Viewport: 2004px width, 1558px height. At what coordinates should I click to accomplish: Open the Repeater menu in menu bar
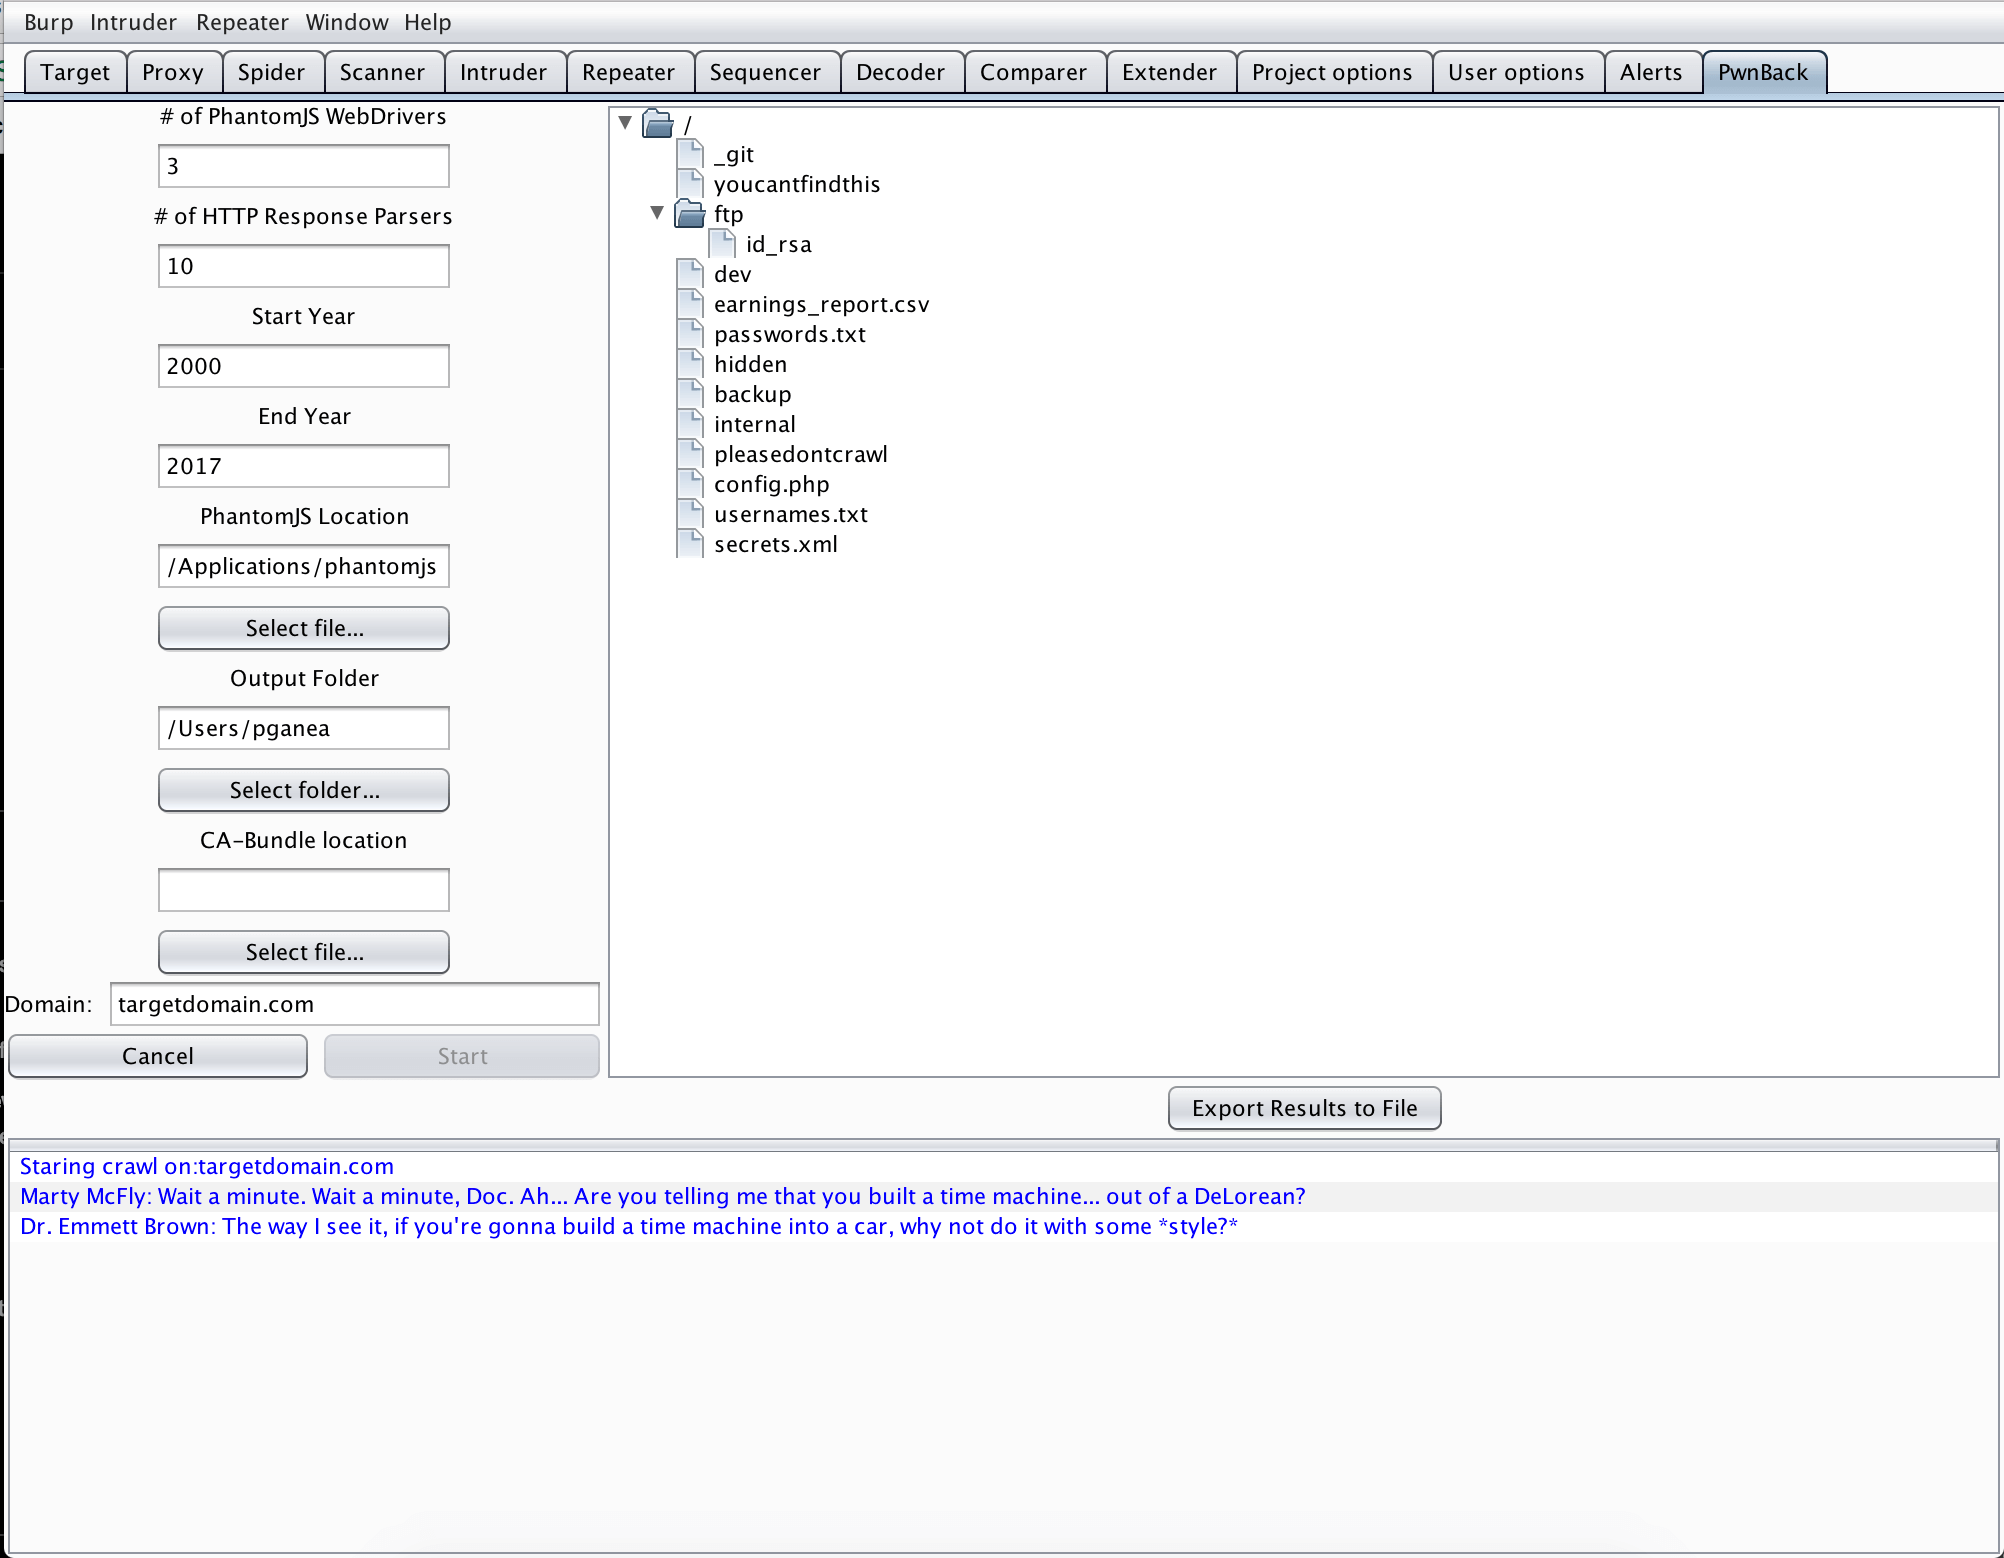pos(242,22)
